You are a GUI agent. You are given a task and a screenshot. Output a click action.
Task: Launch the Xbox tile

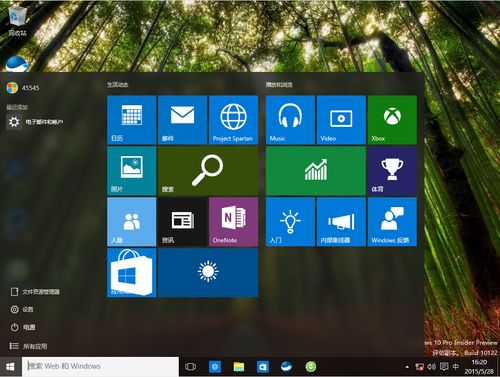(392, 120)
